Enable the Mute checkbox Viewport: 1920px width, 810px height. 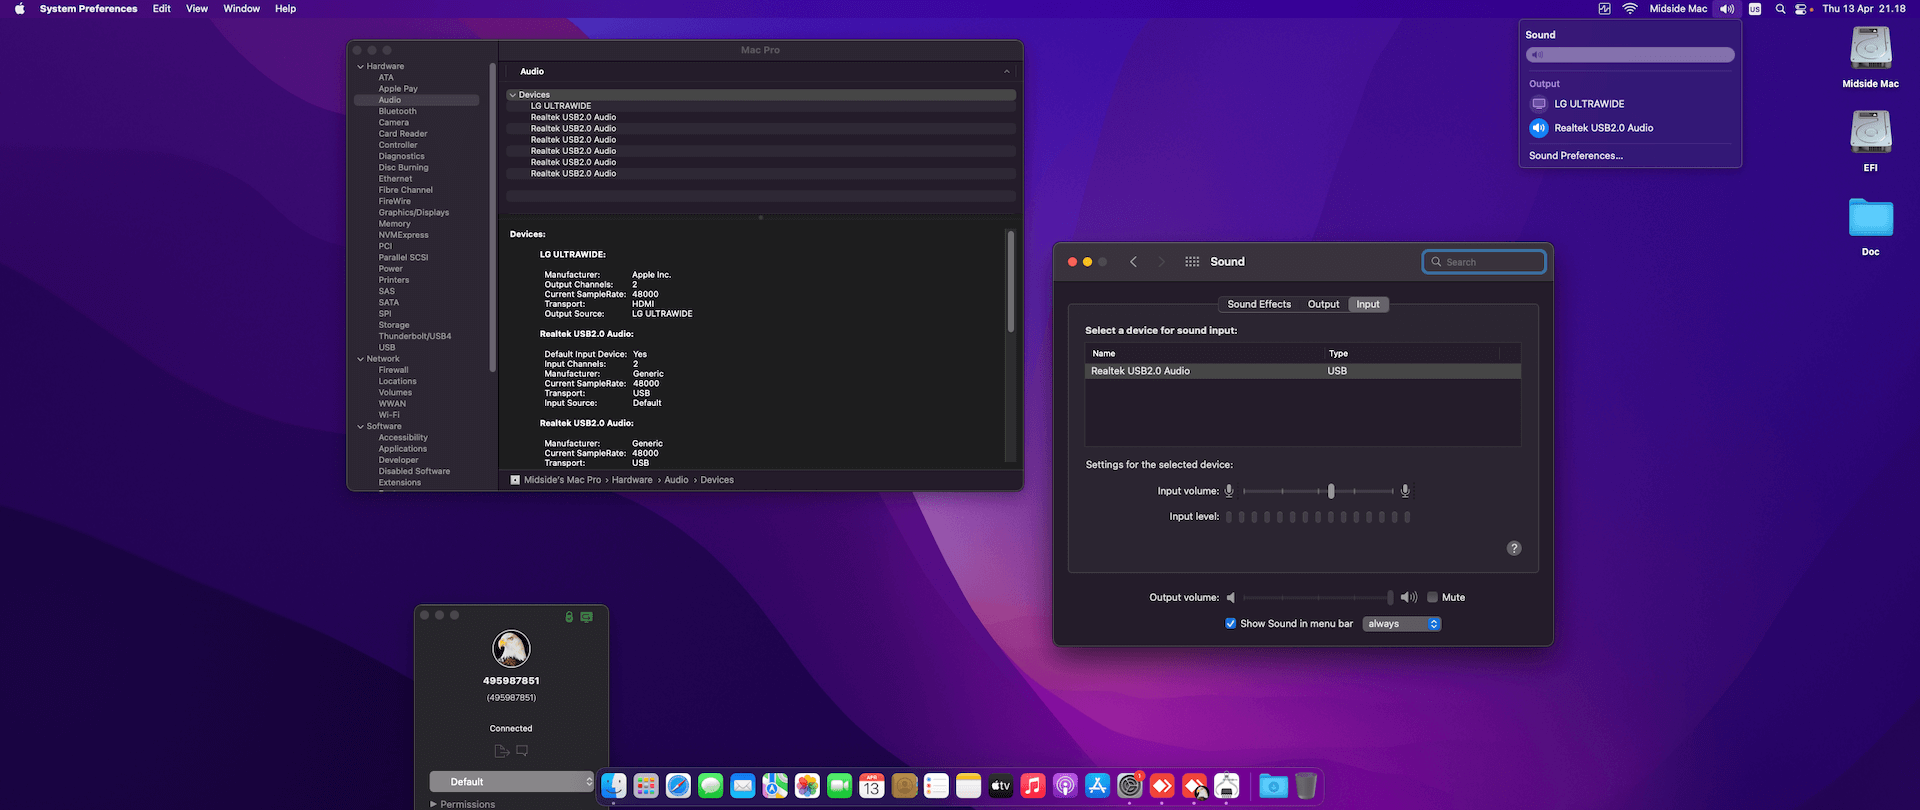(x=1432, y=597)
